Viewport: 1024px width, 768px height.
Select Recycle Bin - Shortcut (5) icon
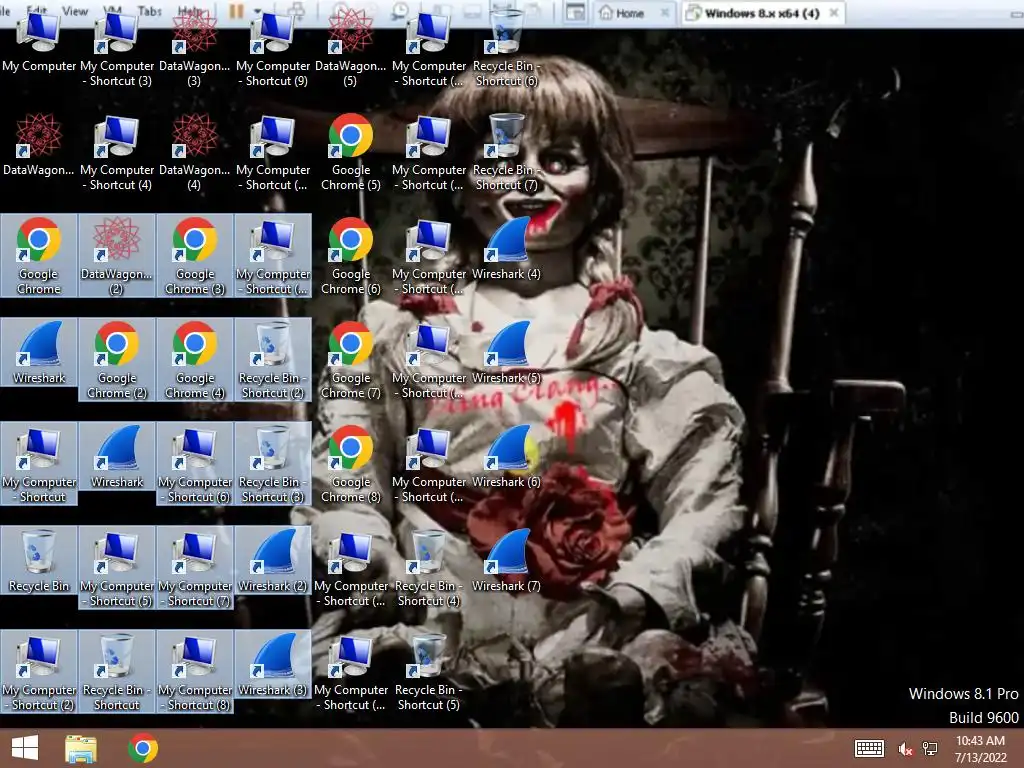428,671
